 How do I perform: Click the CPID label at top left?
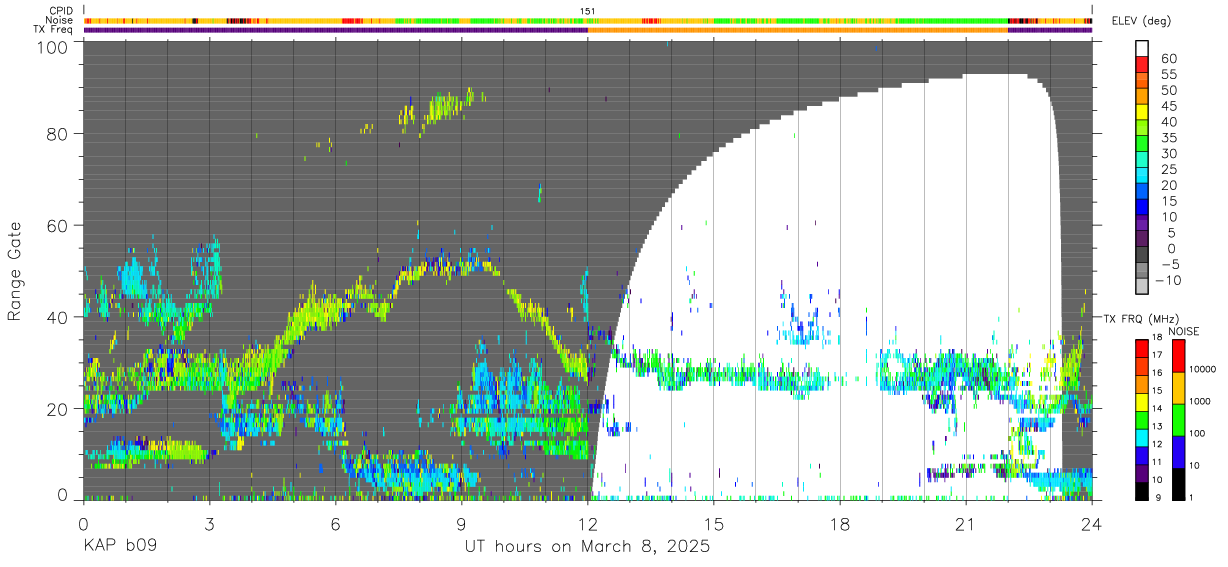click(x=61, y=11)
